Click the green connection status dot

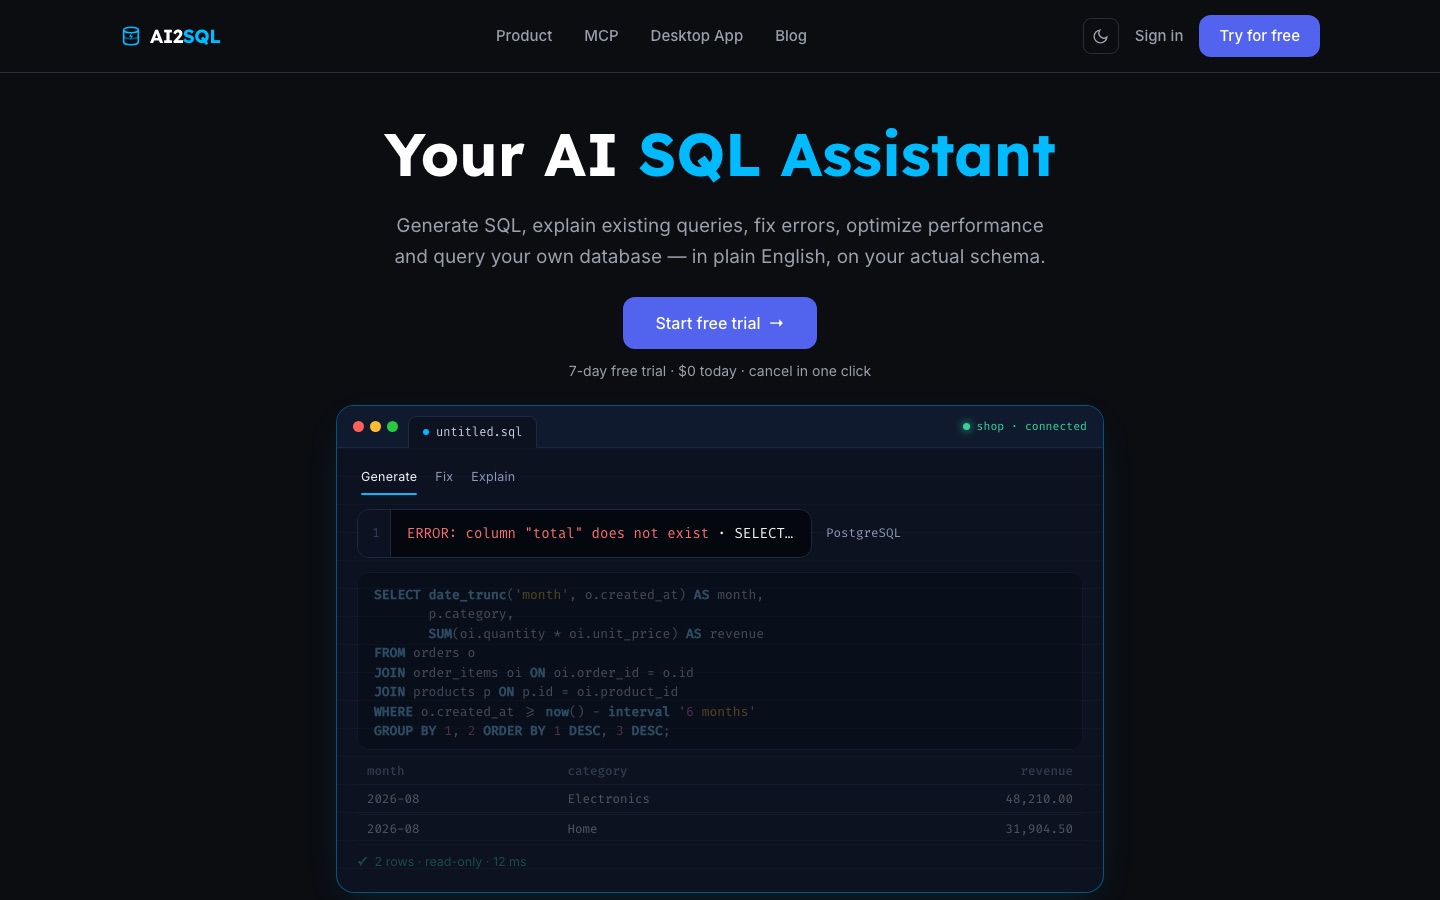(966, 426)
